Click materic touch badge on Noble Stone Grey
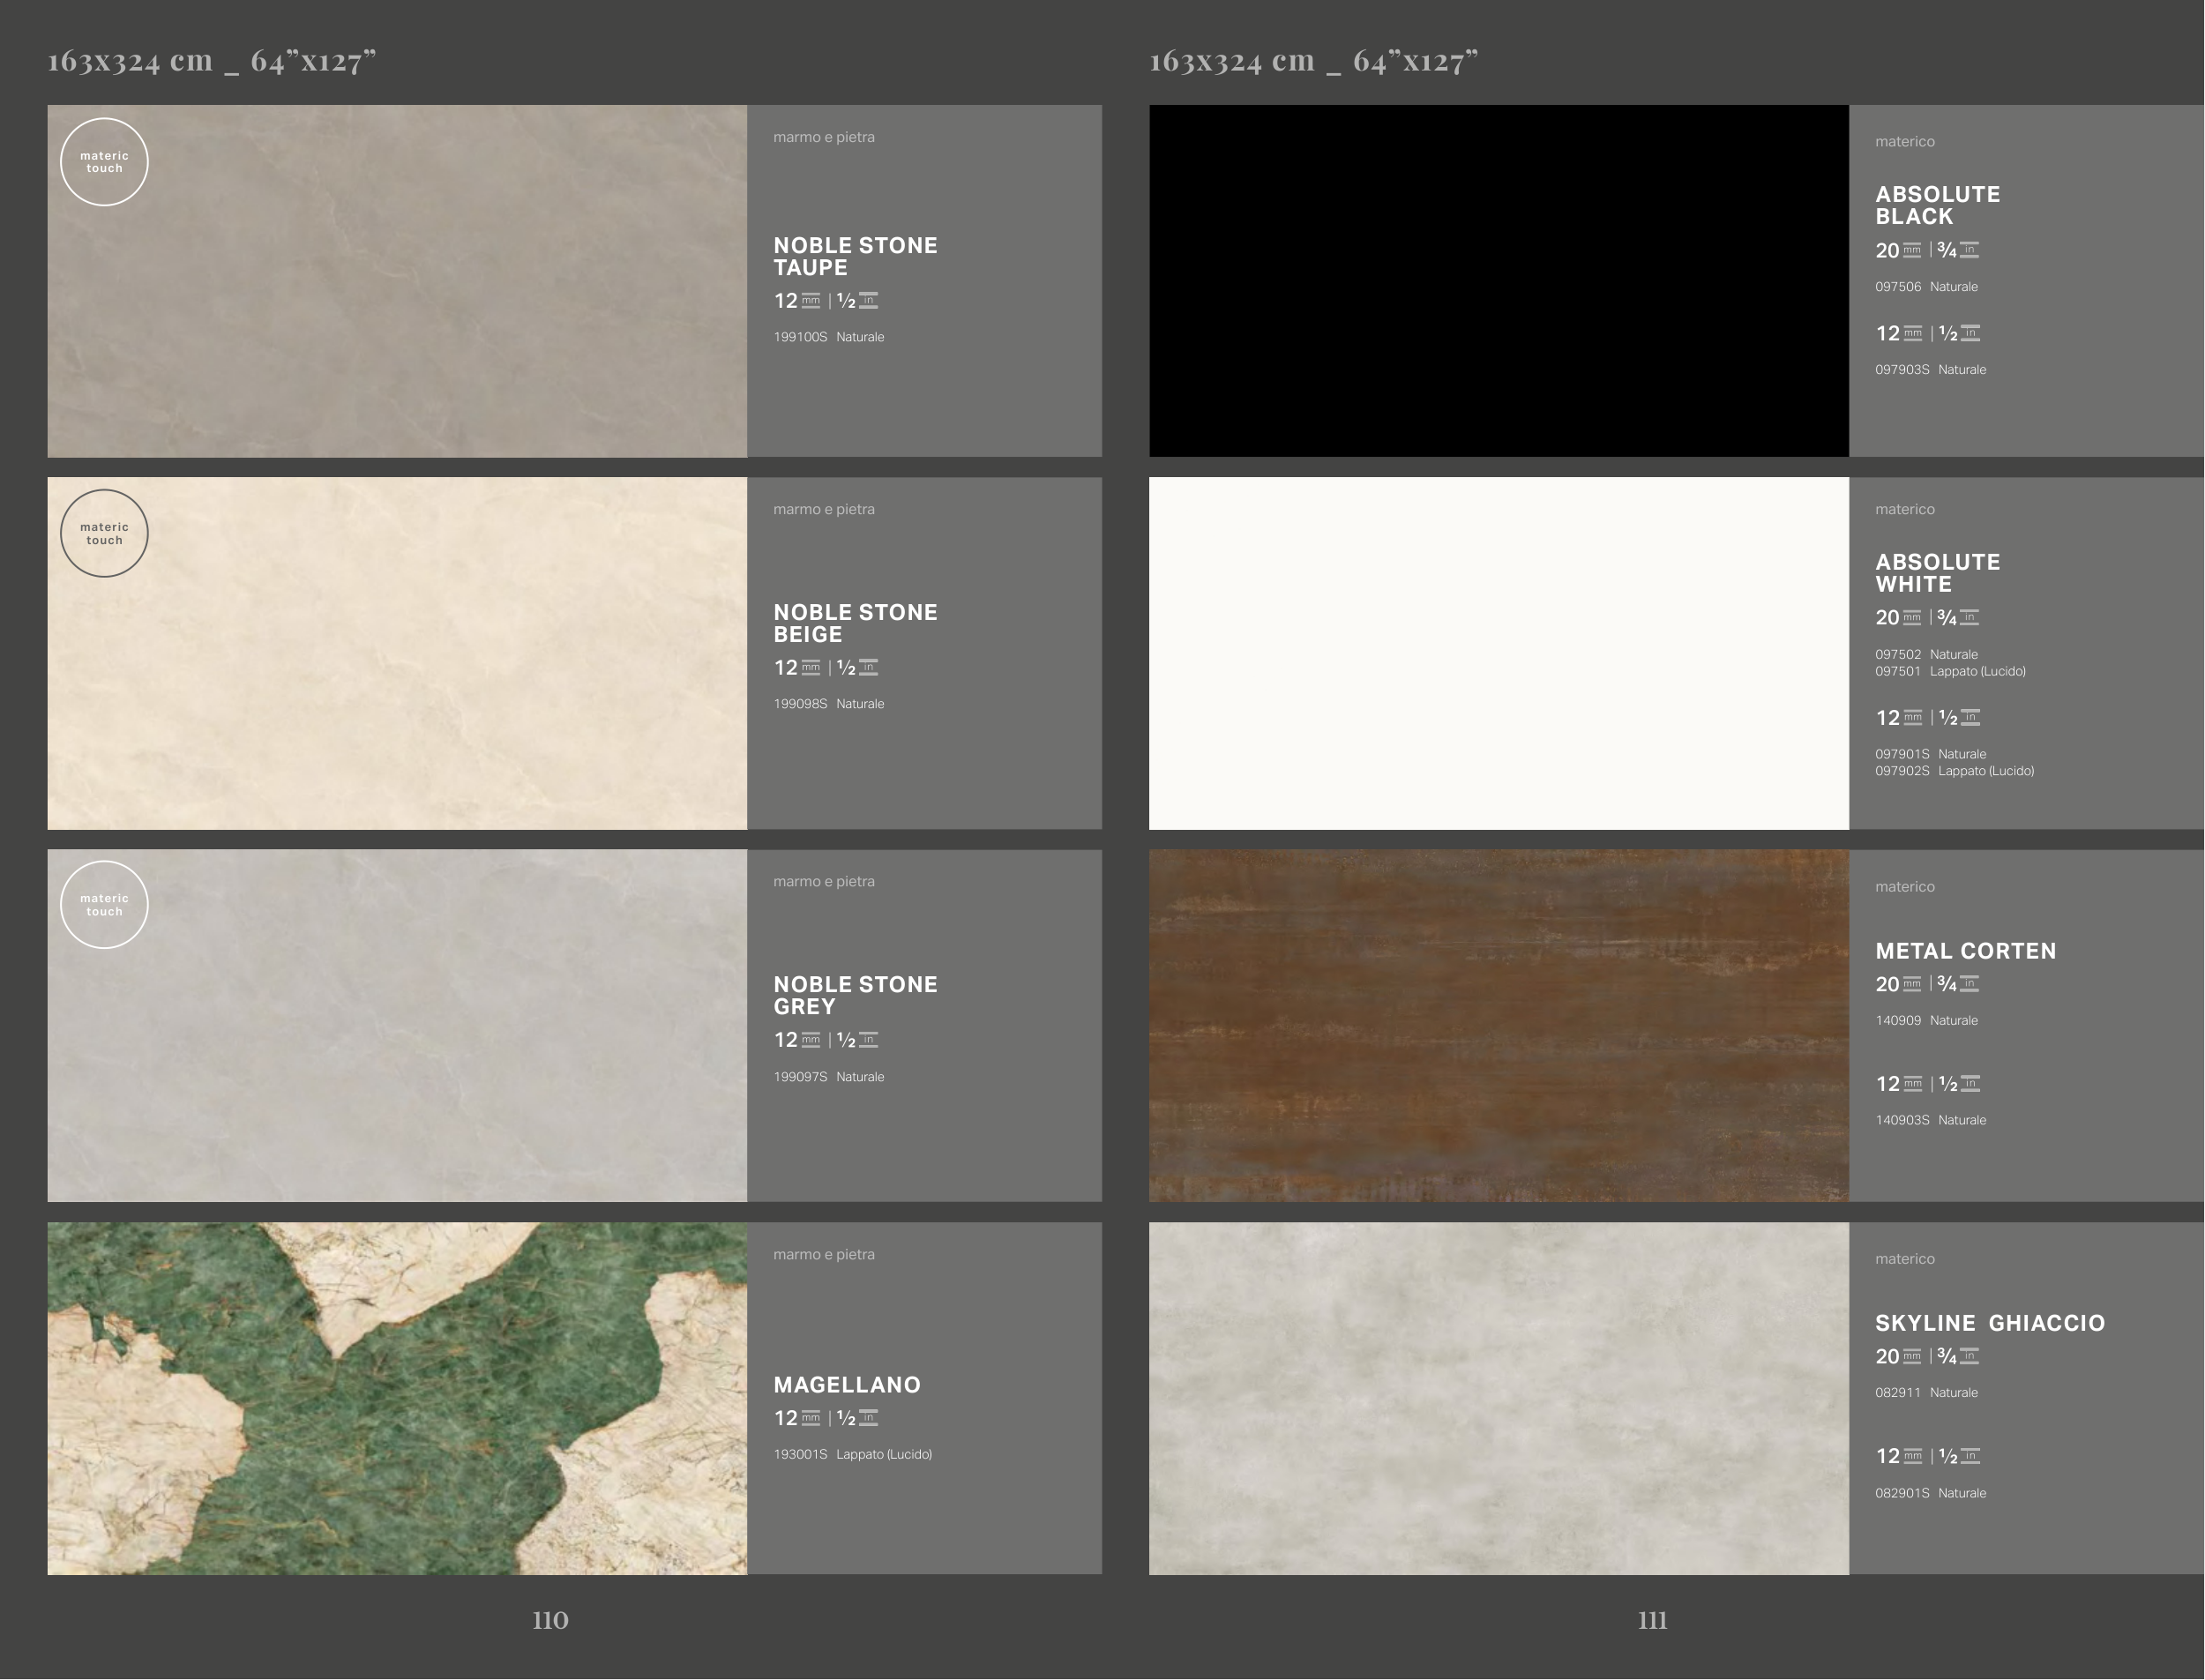 point(104,905)
